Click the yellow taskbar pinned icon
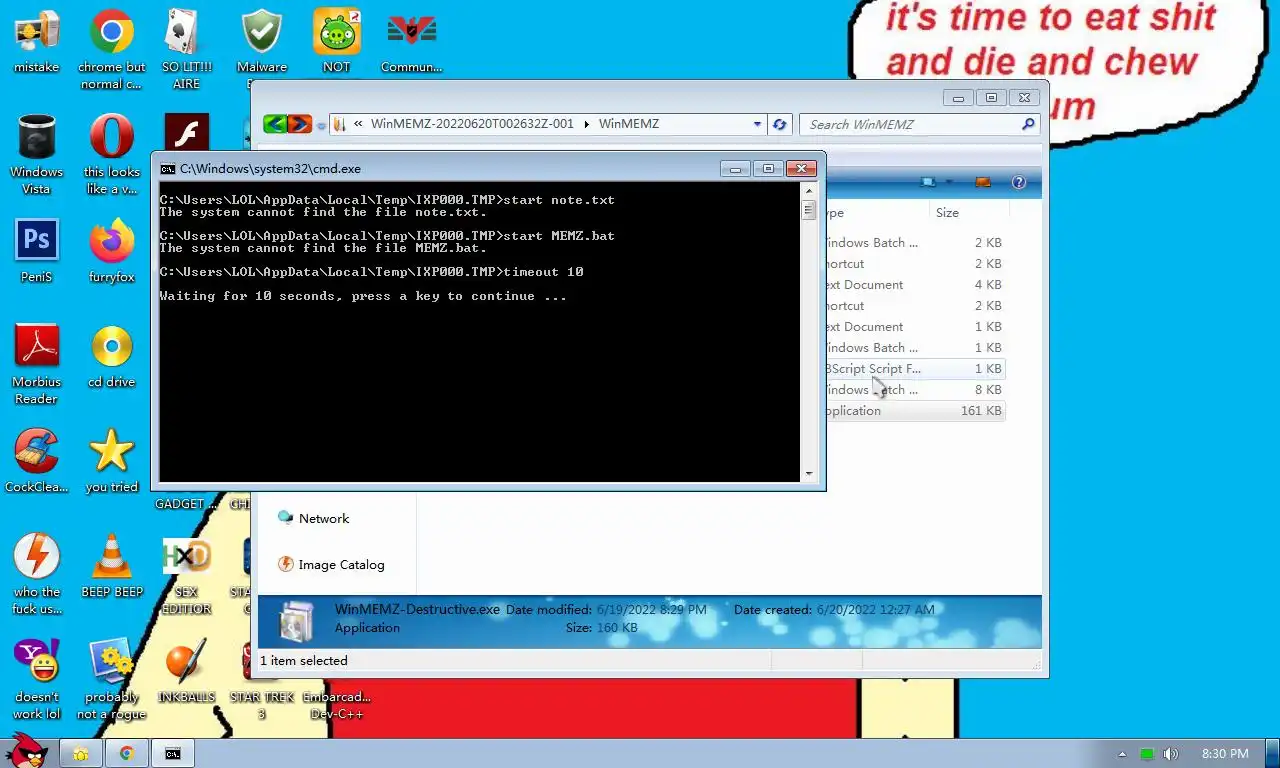 coord(81,754)
